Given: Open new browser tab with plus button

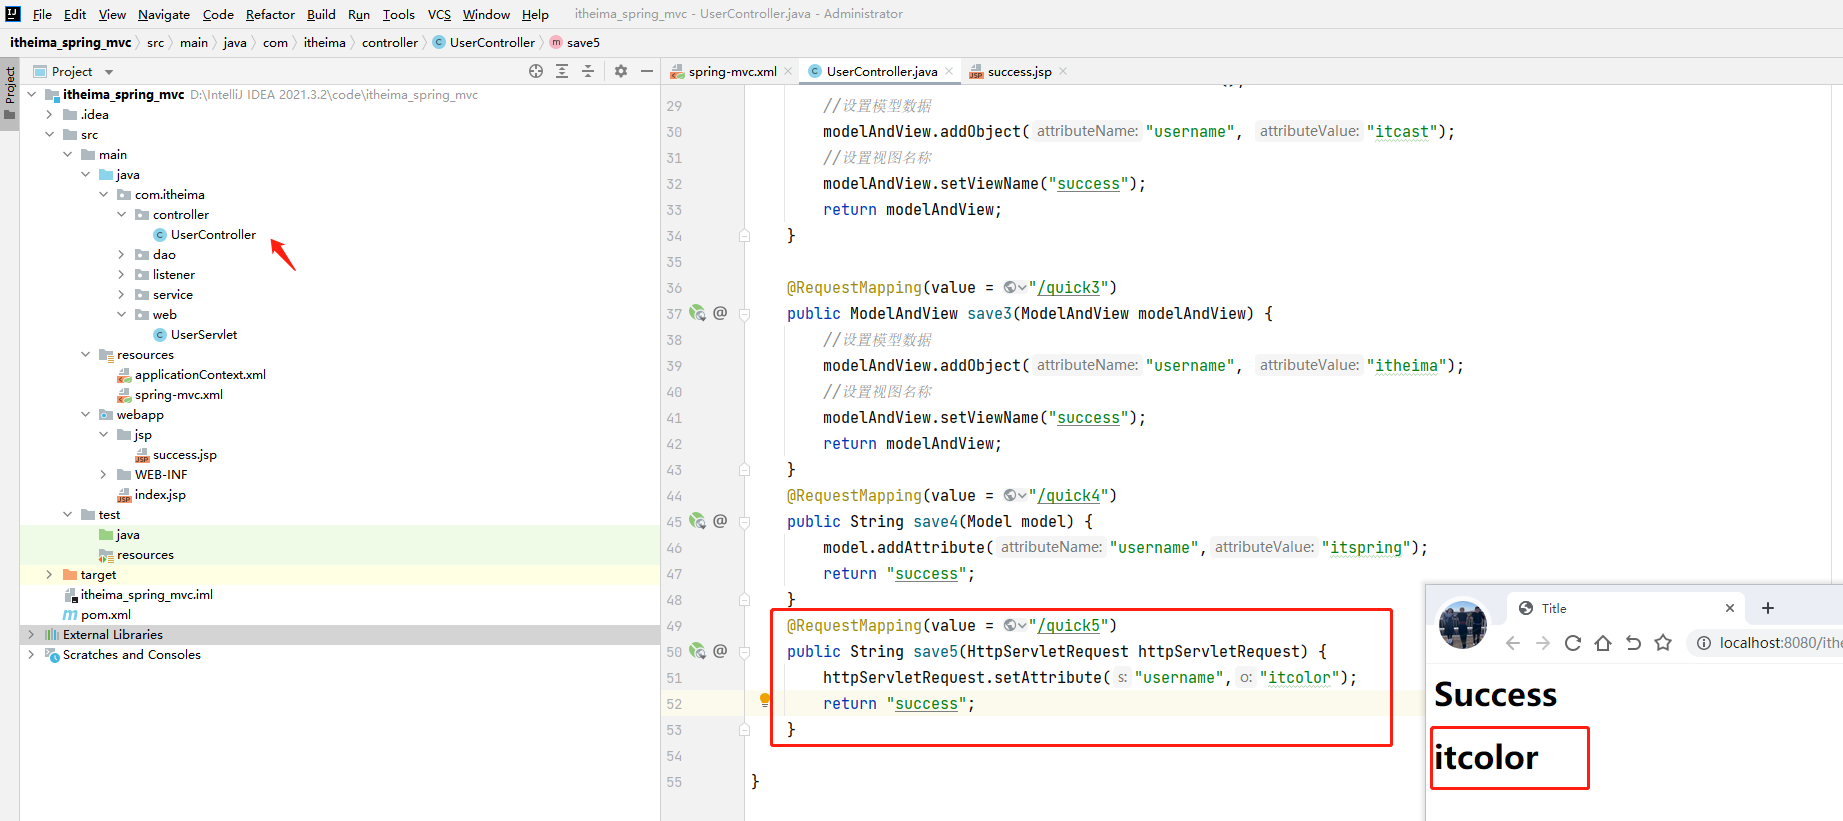Looking at the screenshot, I should (x=1768, y=608).
